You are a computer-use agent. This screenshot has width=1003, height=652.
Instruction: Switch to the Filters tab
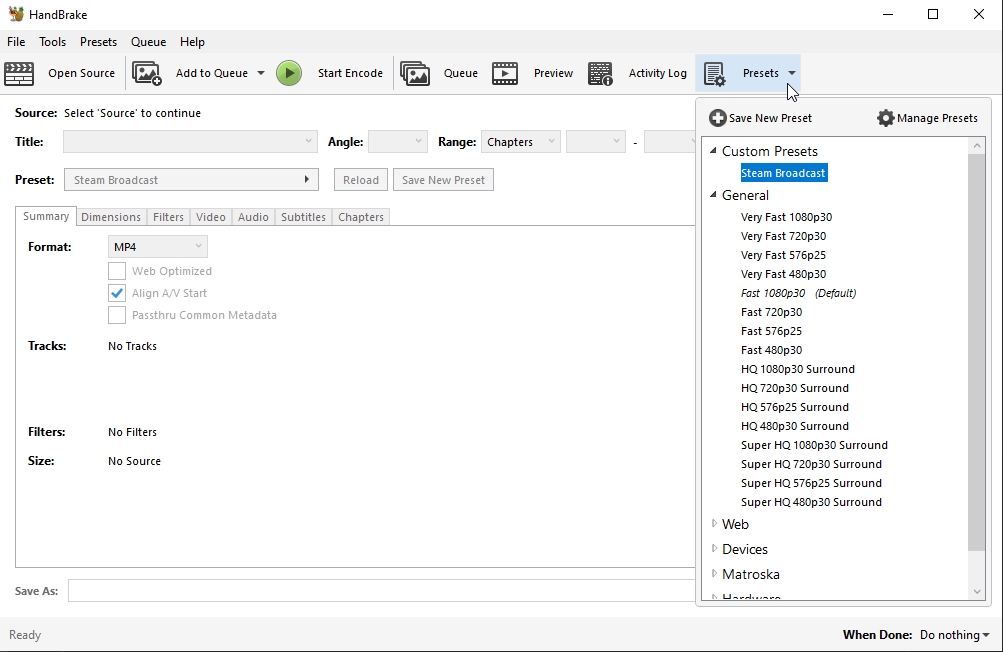coord(168,217)
